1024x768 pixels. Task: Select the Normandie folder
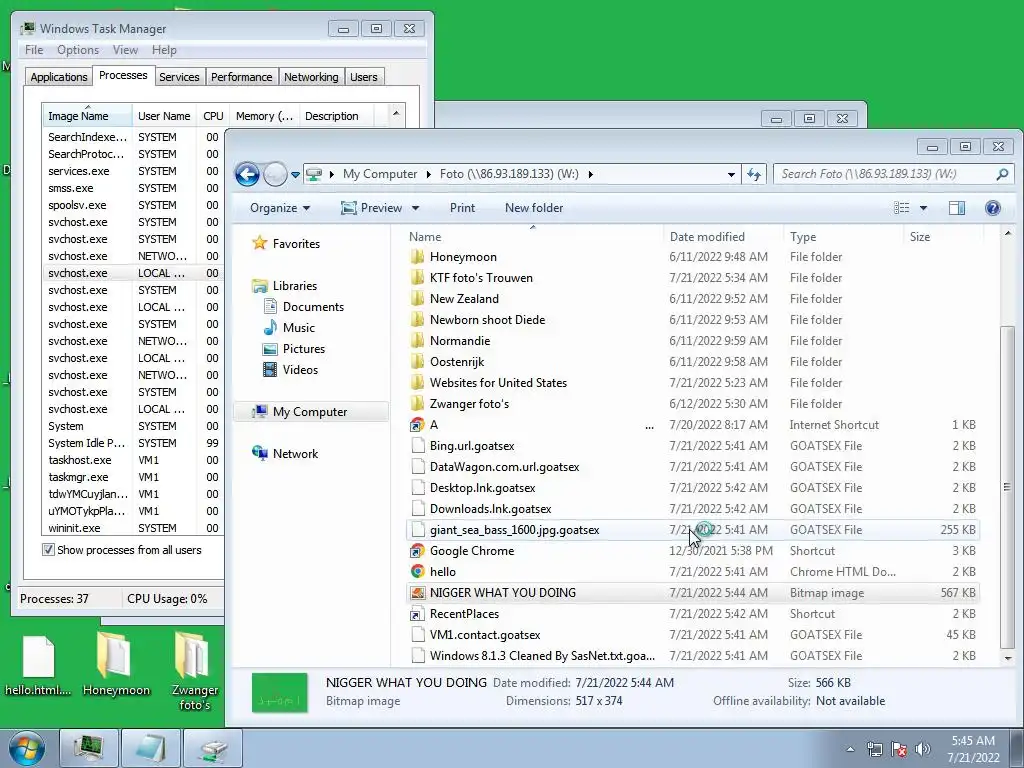(460, 340)
